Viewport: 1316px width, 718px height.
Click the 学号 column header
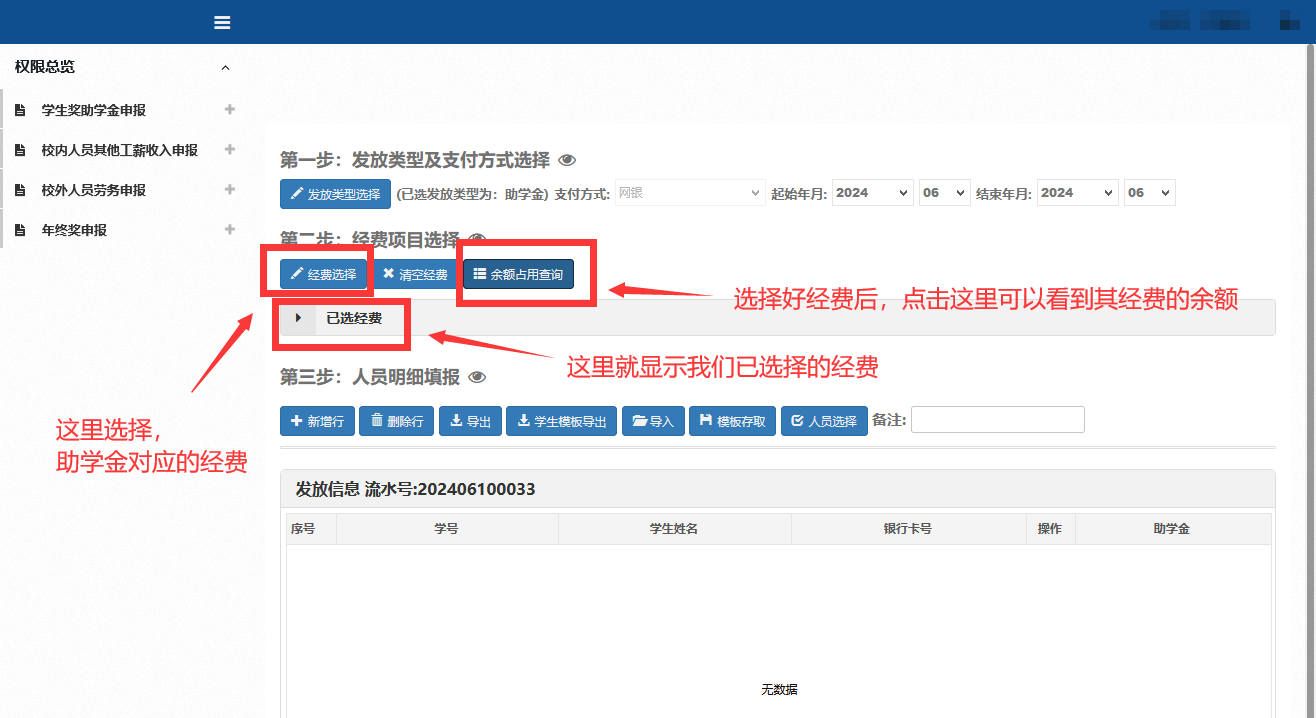click(447, 529)
